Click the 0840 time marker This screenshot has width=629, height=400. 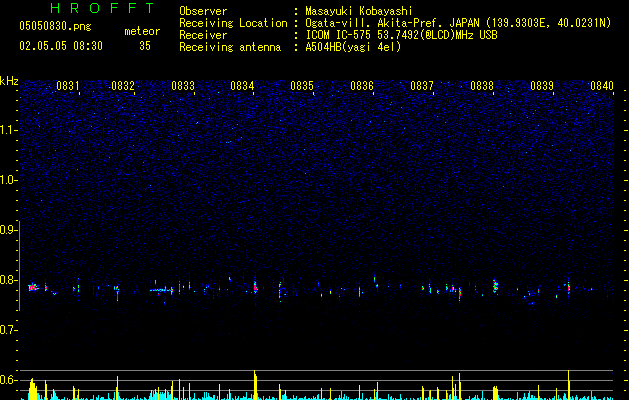click(602, 86)
